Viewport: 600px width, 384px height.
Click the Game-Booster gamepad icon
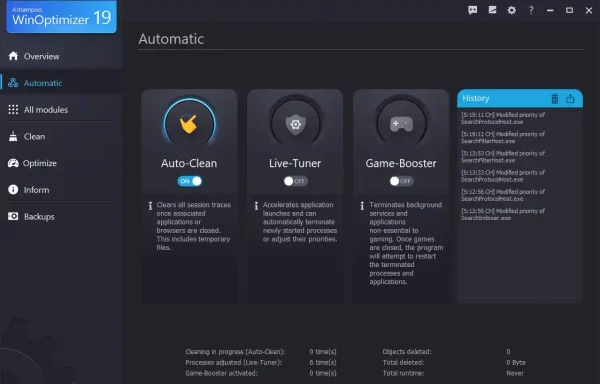coord(401,124)
